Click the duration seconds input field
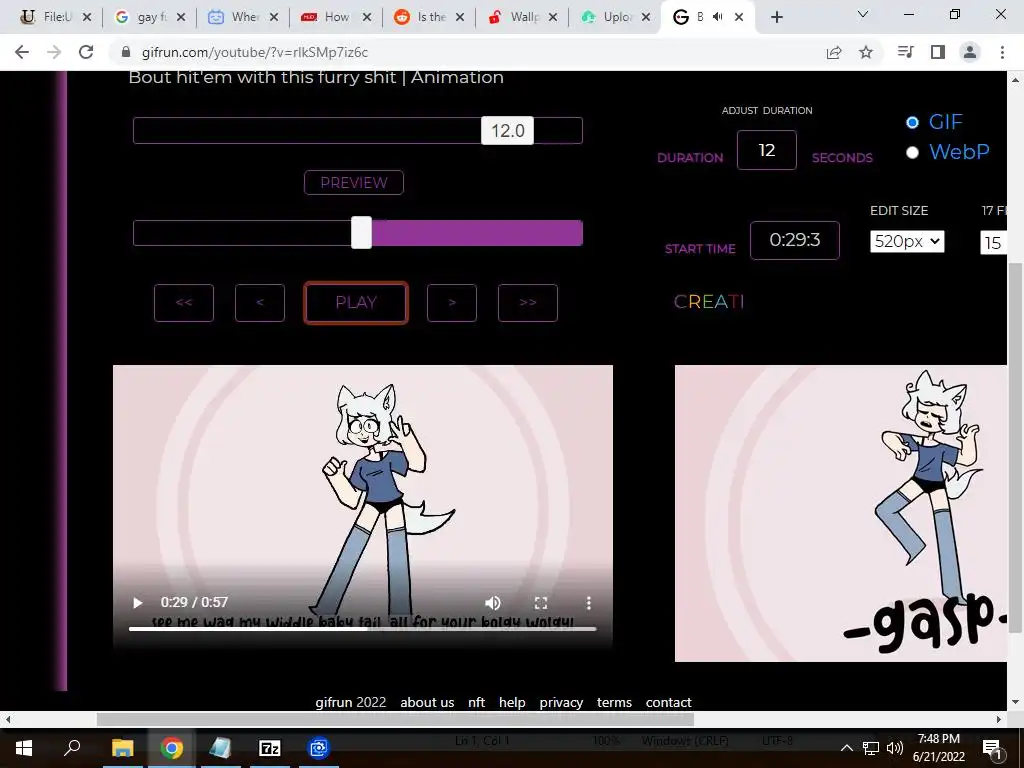Image resolution: width=1024 pixels, height=768 pixels. (767, 150)
